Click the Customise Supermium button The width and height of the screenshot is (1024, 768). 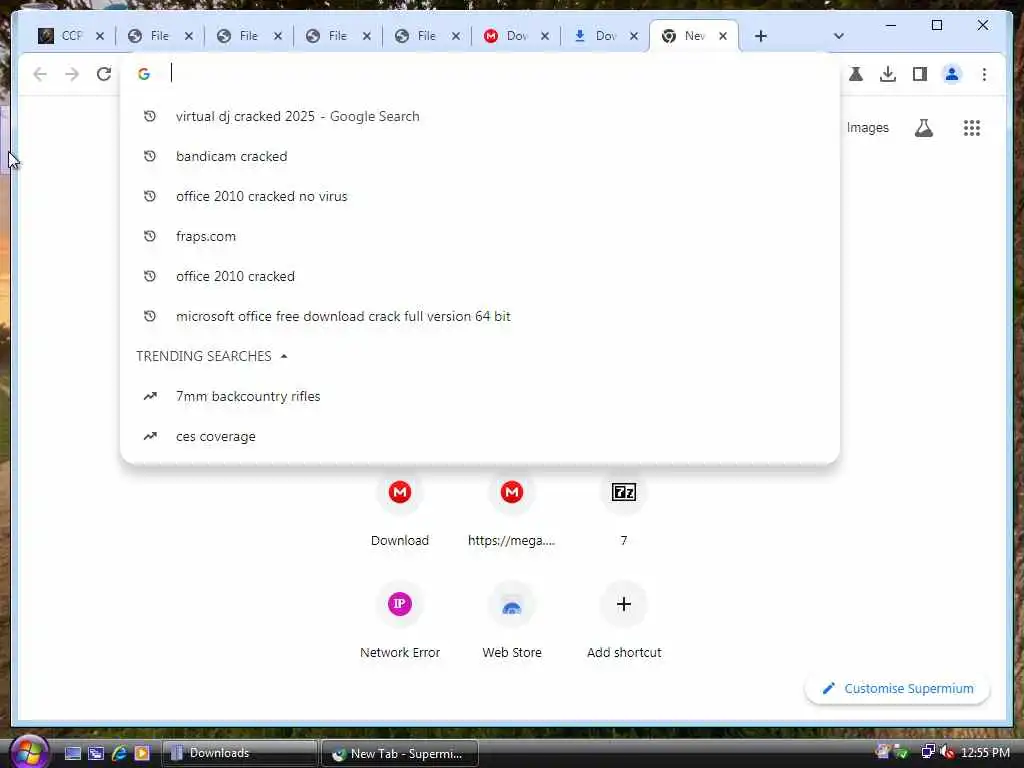pyautogui.click(x=897, y=688)
